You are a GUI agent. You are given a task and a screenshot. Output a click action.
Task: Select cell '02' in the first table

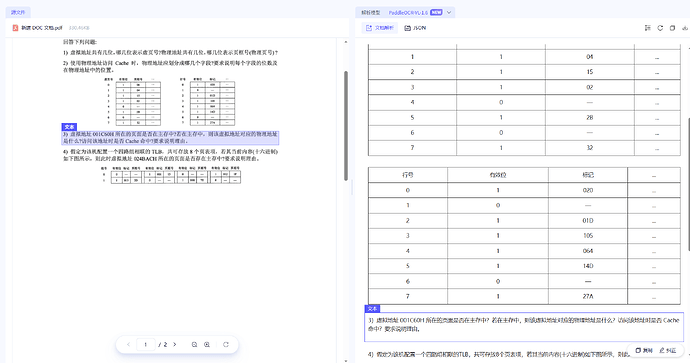[590, 87]
